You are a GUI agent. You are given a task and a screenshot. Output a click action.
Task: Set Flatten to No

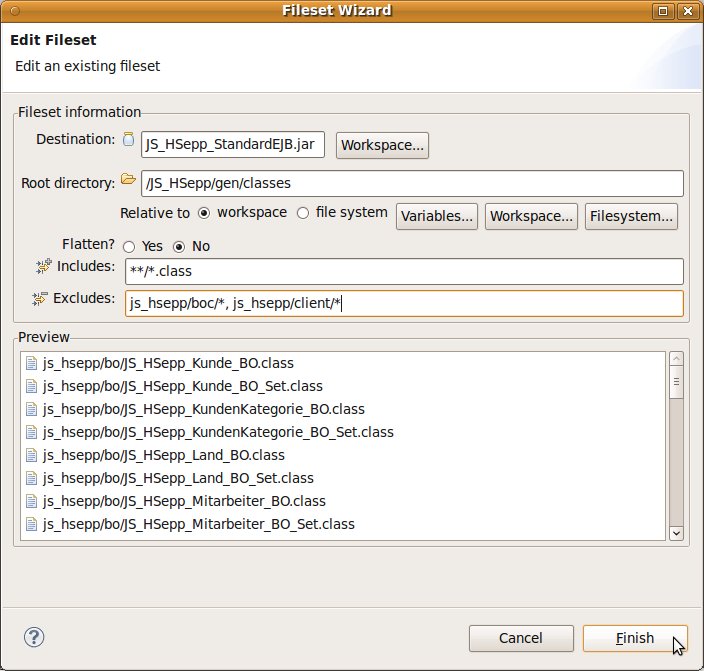pos(180,246)
